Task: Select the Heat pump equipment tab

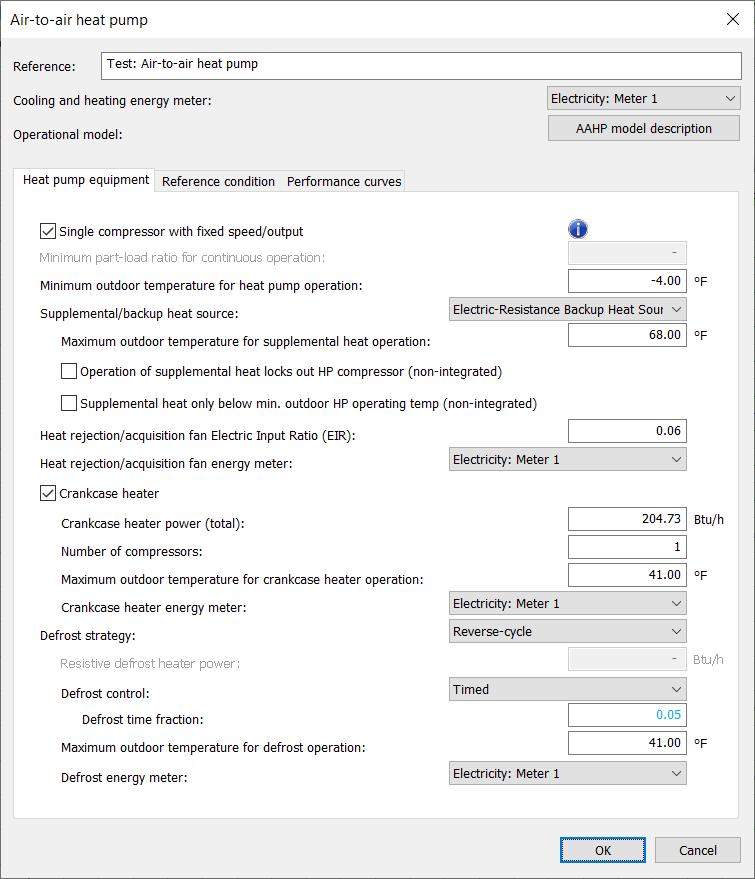Action: (86, 180)
